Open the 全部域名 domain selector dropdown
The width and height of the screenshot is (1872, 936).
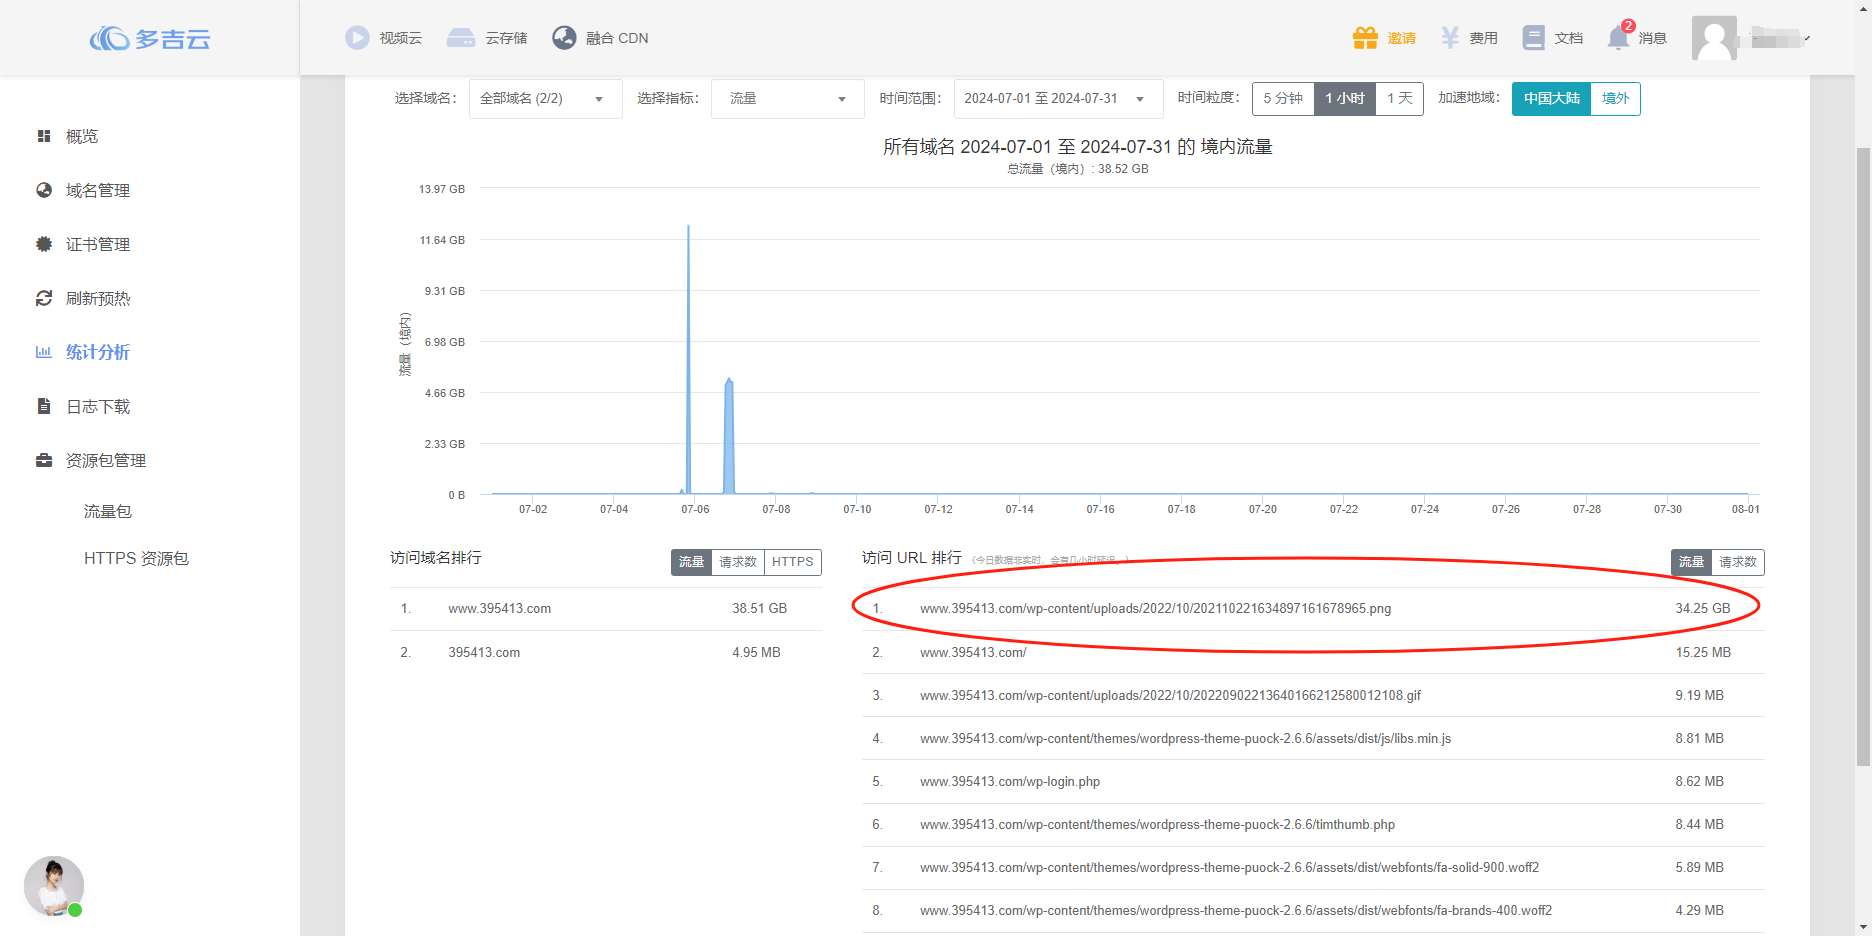coord(545,98)
